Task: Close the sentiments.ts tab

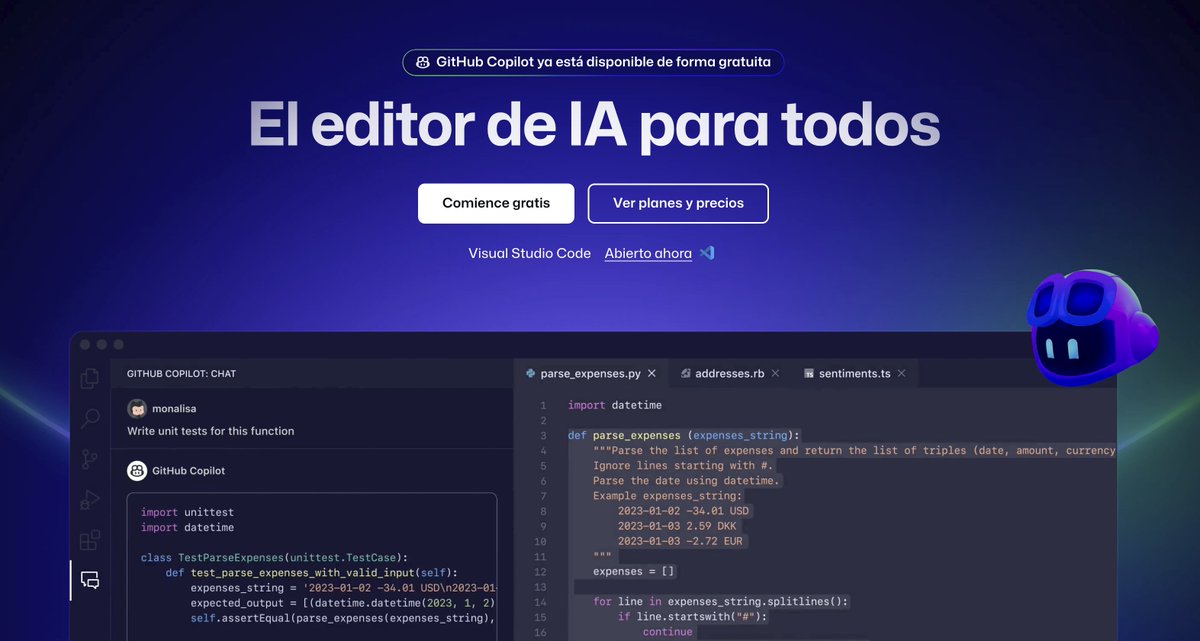Action: click(901, 373)
